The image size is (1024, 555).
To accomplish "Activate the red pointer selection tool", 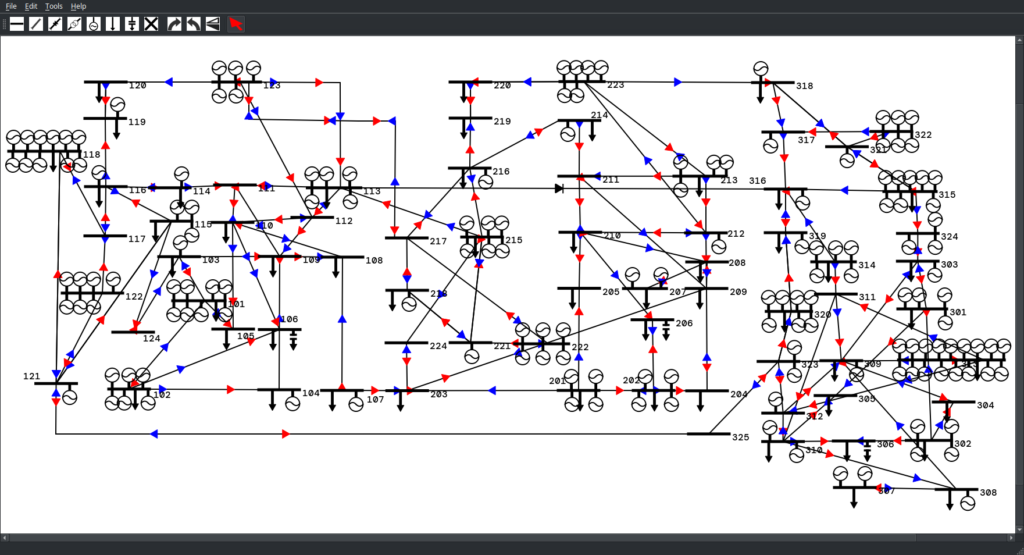I will point(236,24).
